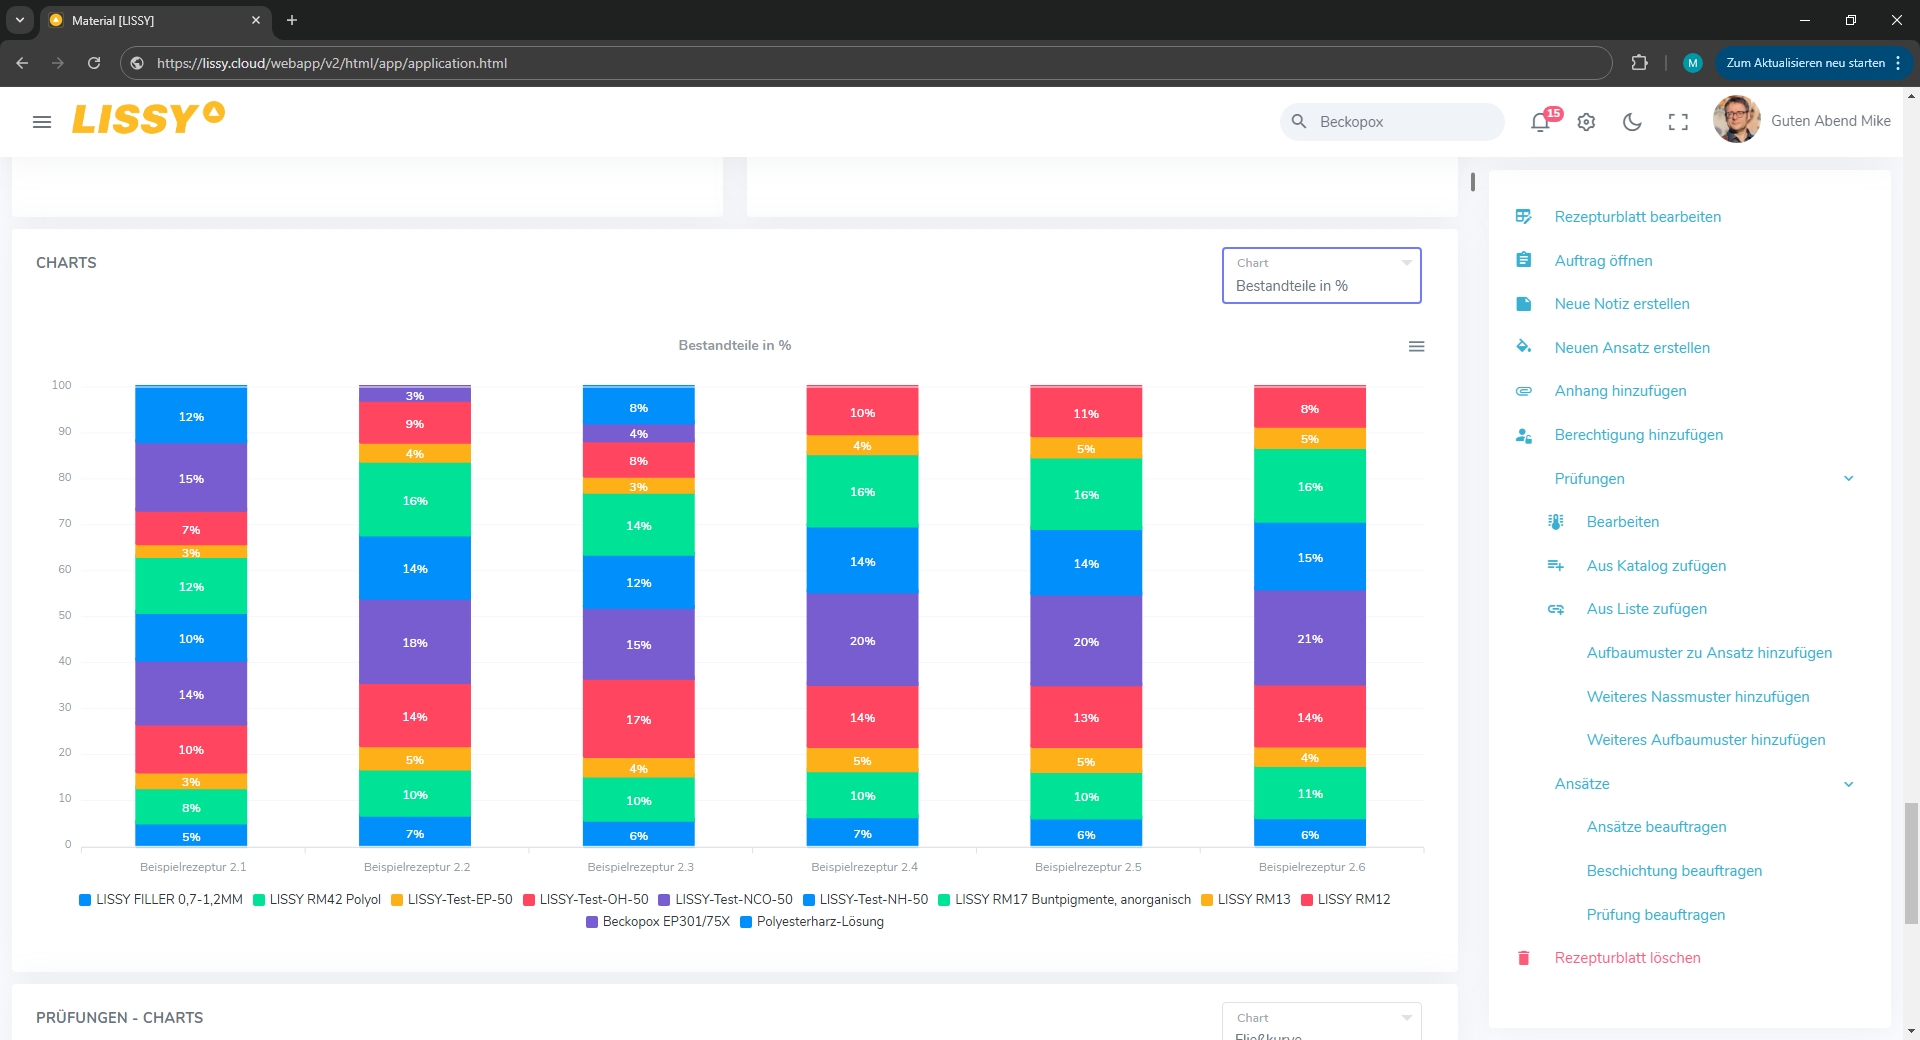
Task: Click the Bearbeiten thermometer icon
Action: [1556, 522]
